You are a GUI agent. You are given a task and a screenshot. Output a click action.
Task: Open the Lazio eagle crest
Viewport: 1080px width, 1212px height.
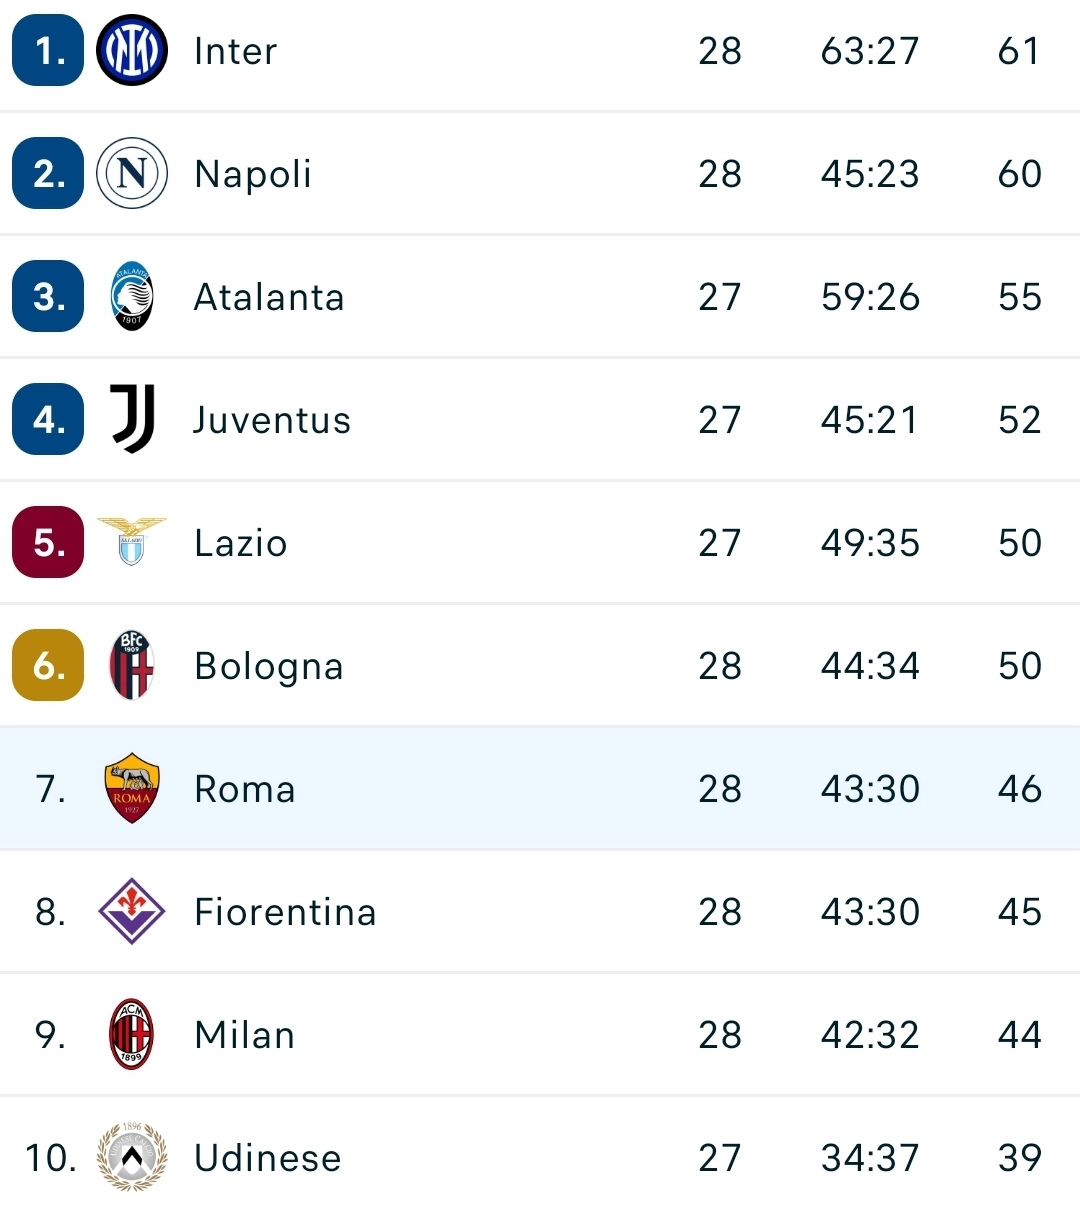[132, 541]
